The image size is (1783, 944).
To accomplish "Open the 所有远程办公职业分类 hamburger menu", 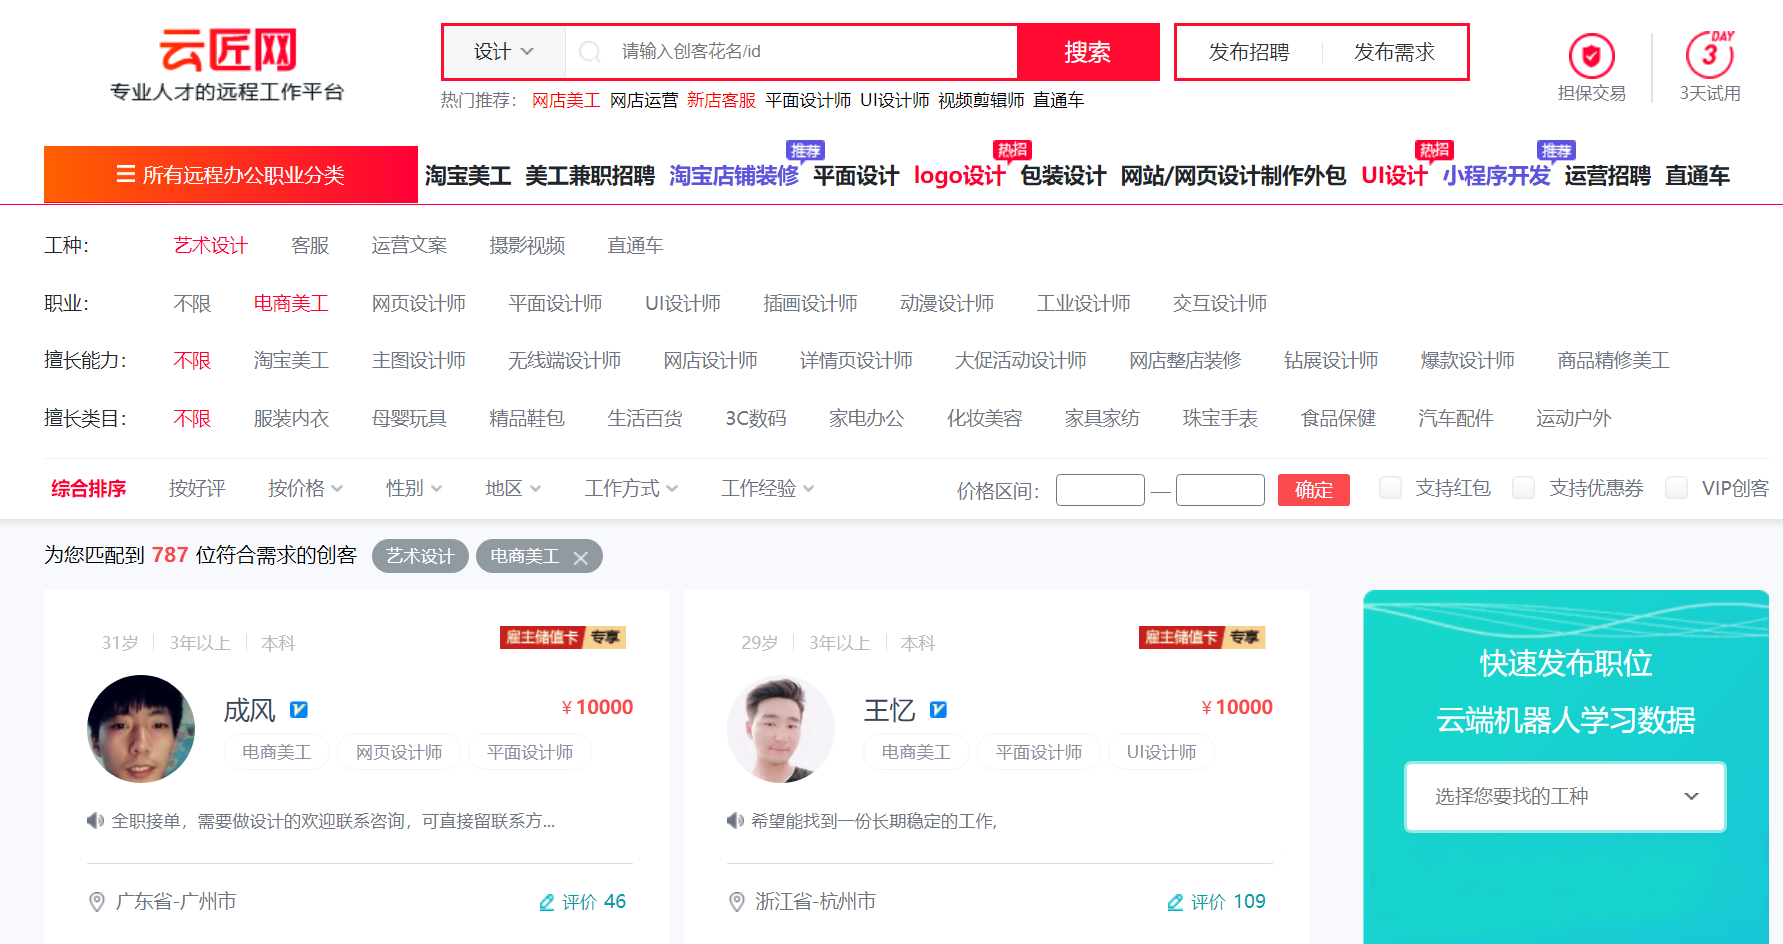I will tap(125, 174).
